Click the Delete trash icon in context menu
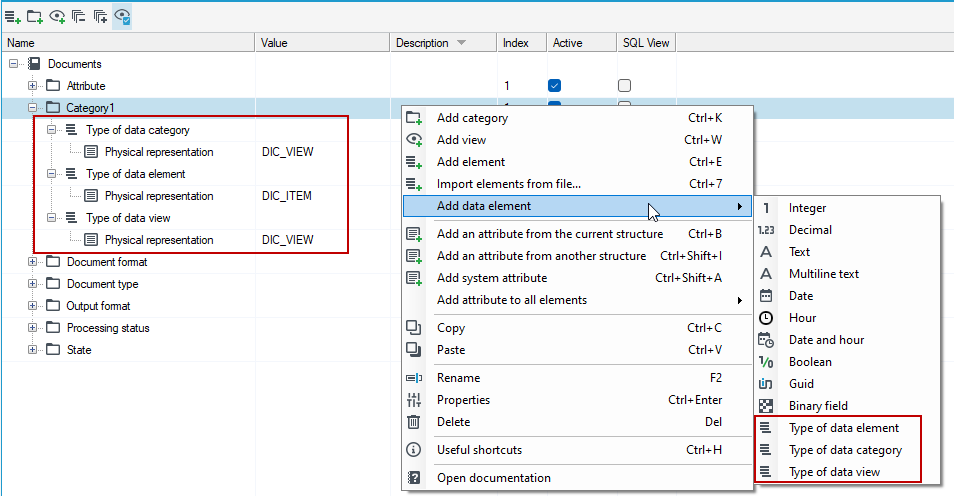The image size is (954, 496). [x=413, y=422]
